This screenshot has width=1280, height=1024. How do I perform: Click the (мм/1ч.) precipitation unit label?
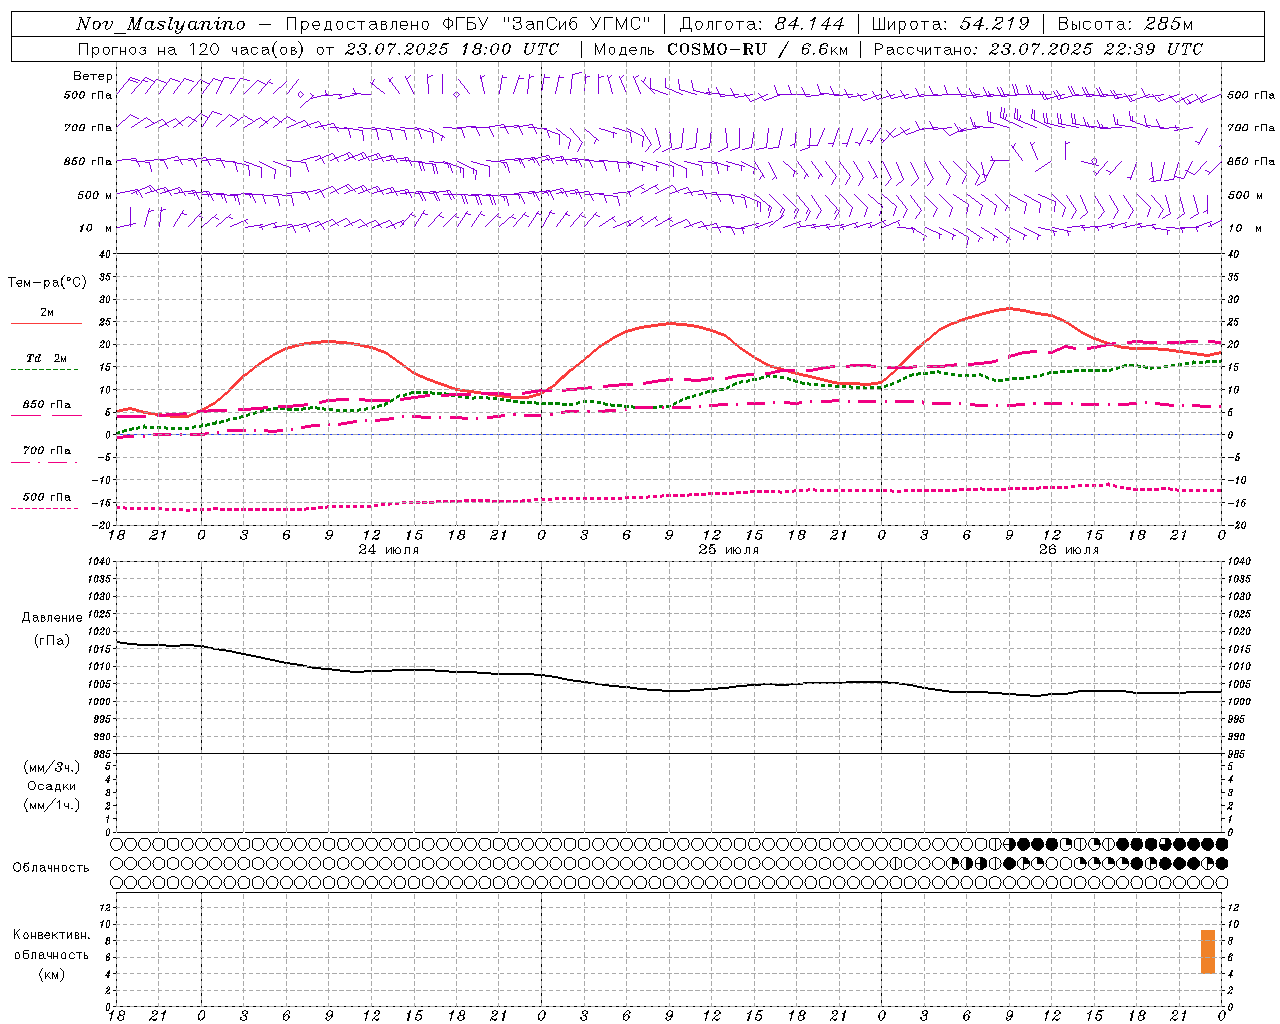52,805
